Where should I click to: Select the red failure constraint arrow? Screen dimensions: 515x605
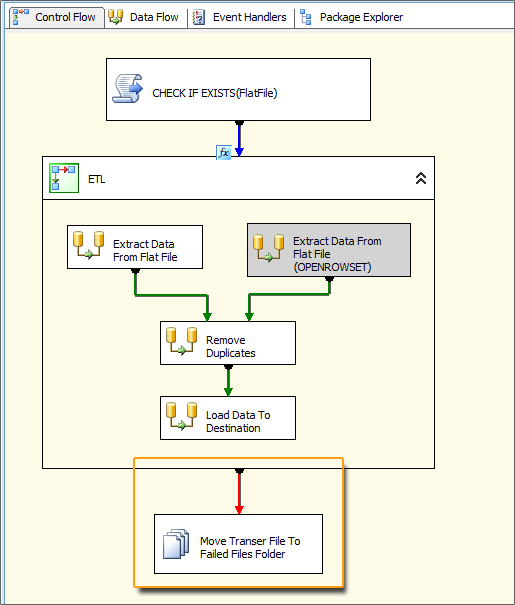(x=239, y=492)
